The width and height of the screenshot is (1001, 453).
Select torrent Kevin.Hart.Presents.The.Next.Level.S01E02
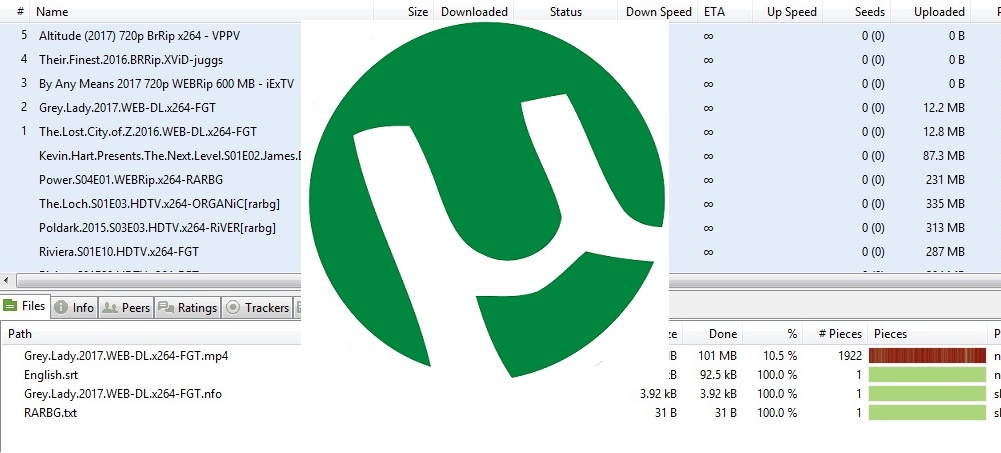coord(170,156)
